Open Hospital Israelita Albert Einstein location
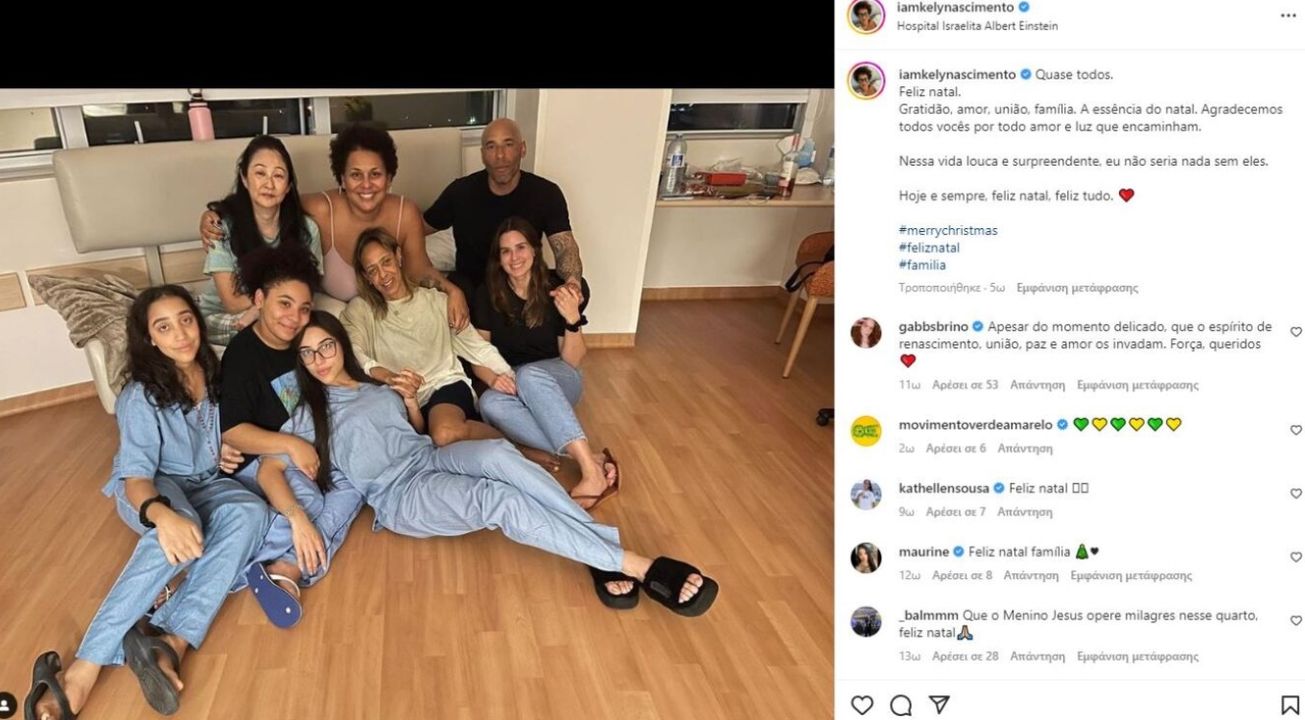 click(977, 26)
